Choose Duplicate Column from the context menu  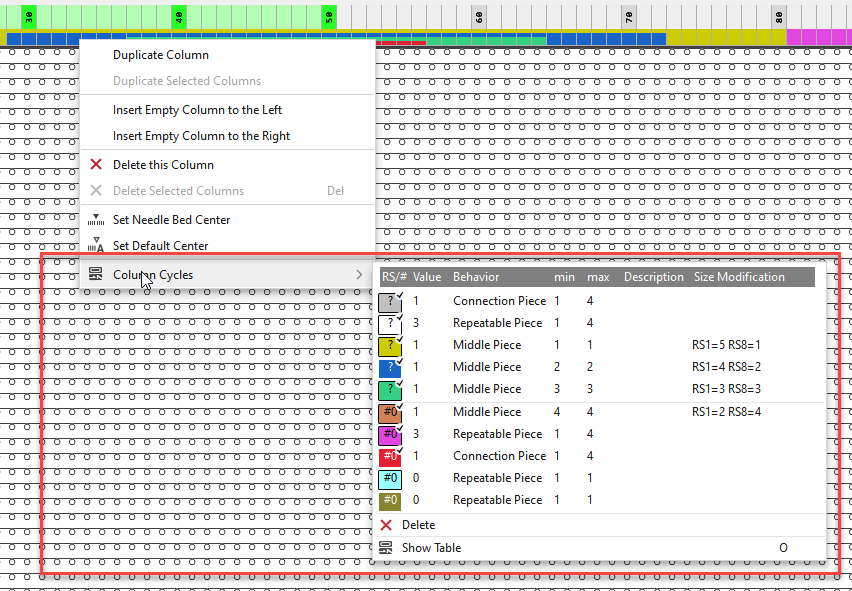[x=161, y=55]
